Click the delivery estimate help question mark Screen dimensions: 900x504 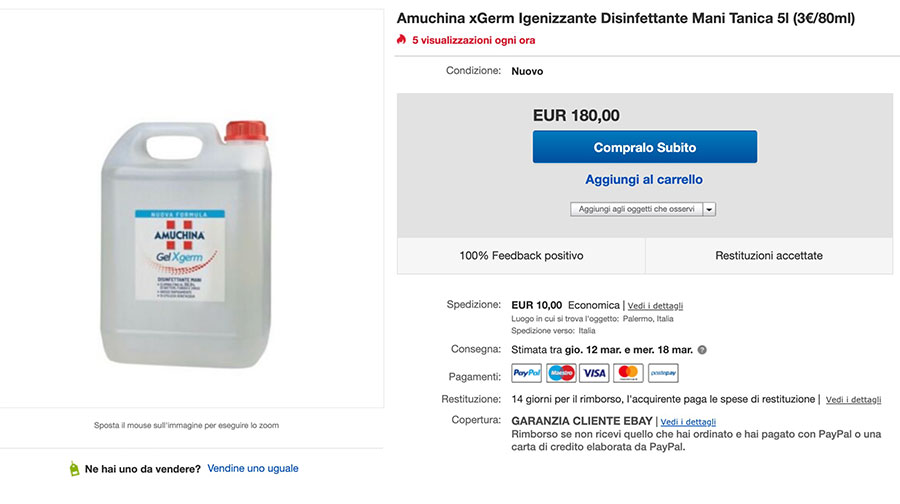[702, 350]
